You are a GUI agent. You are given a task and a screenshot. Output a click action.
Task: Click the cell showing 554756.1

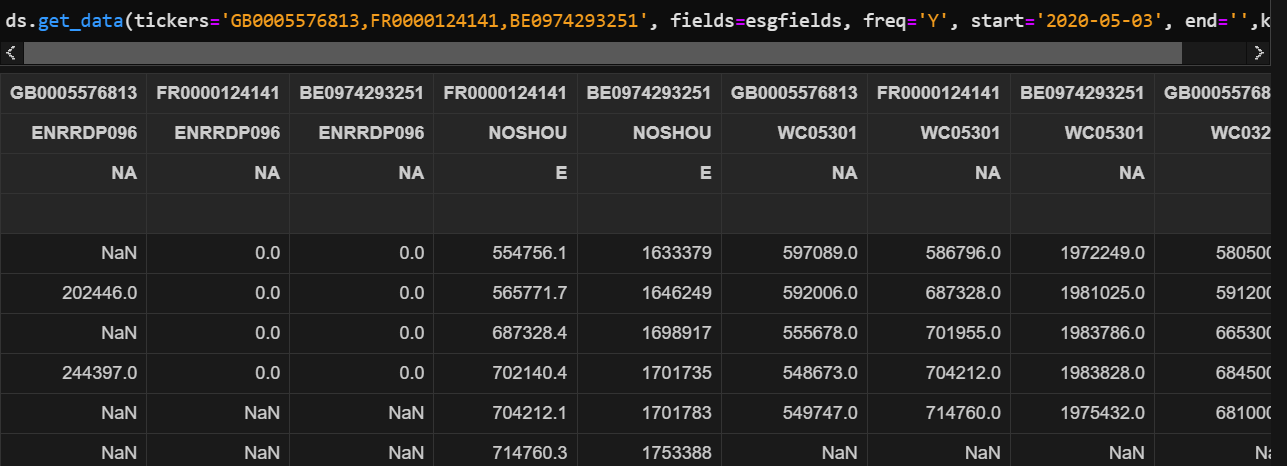coord(506,253)
